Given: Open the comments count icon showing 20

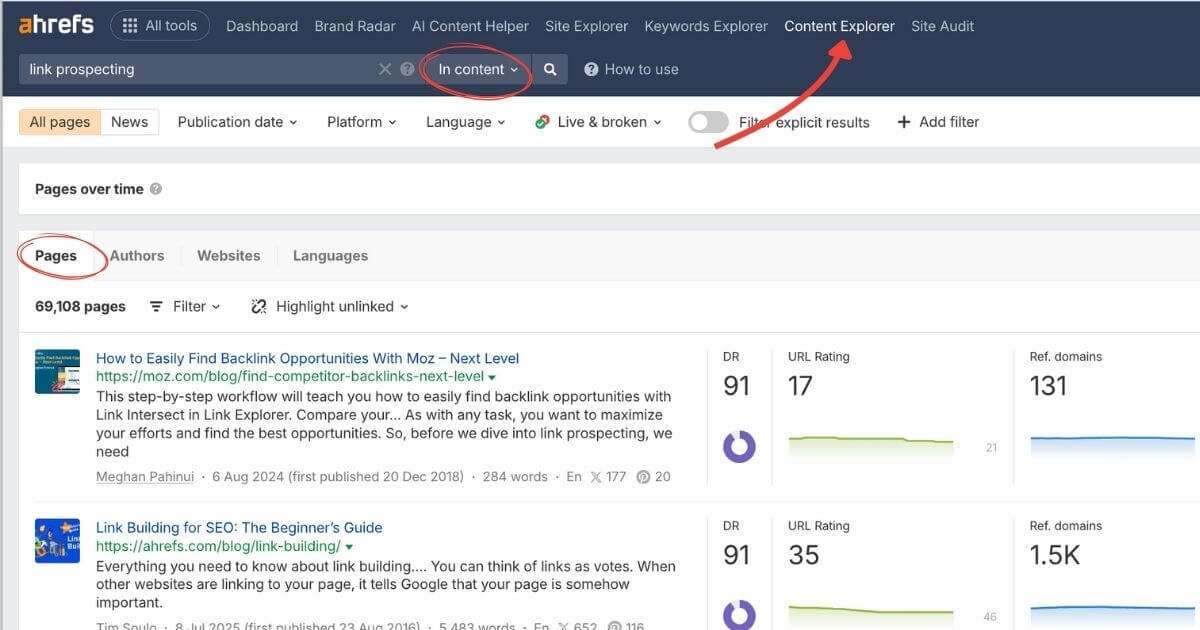Looking at the screenshot, I should click(654, 477).
